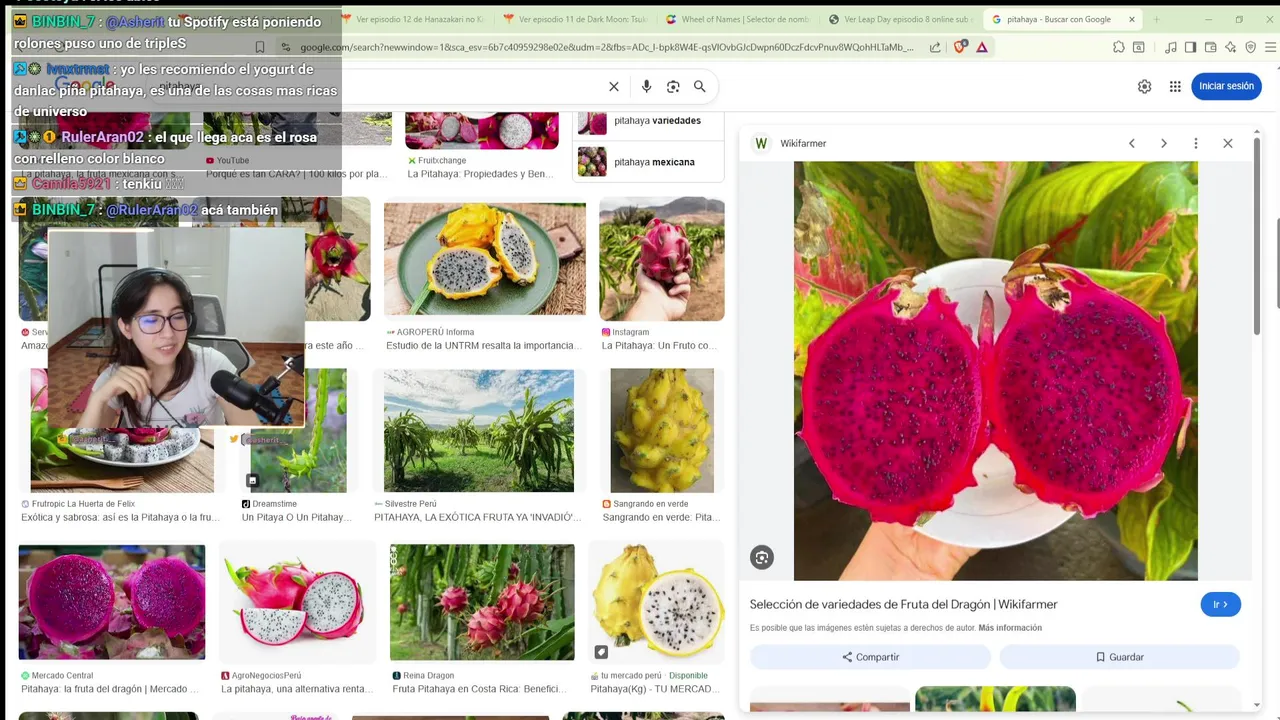Switch to Dark Moon episodio 11 tab
This screenshot has height=720, width=1280.
pos(575,19)
